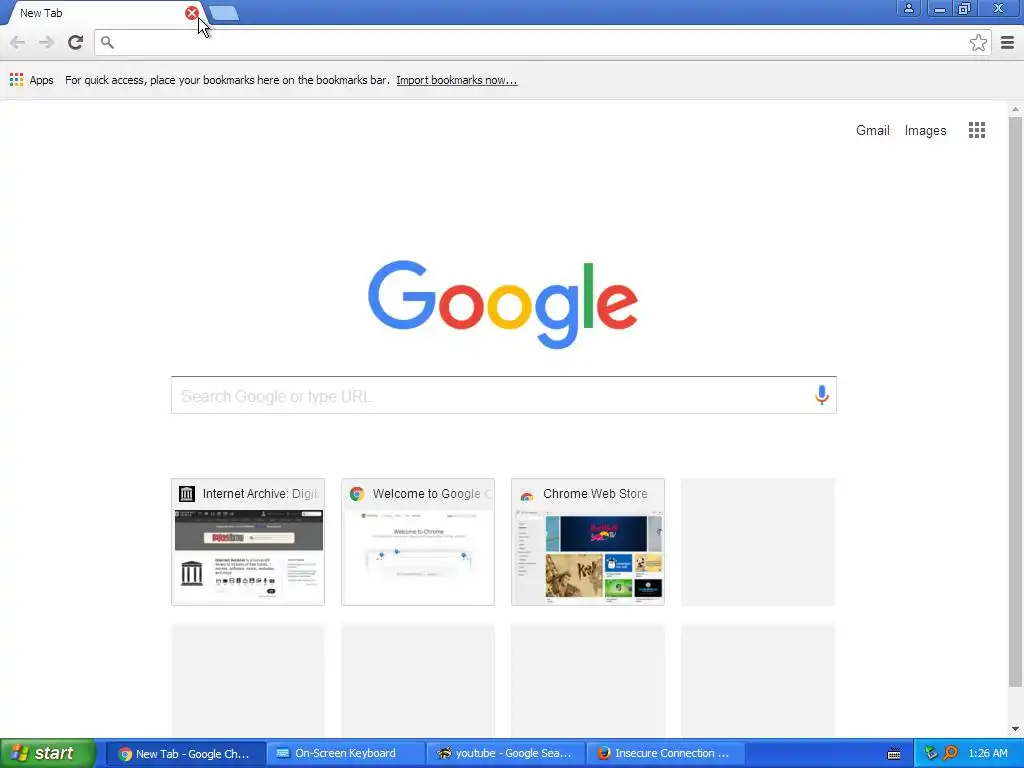The height and width of the screenshot is (768, 1024).
Task: Open the Internet Archive thumbnail
Action: [x=248, y=542]
